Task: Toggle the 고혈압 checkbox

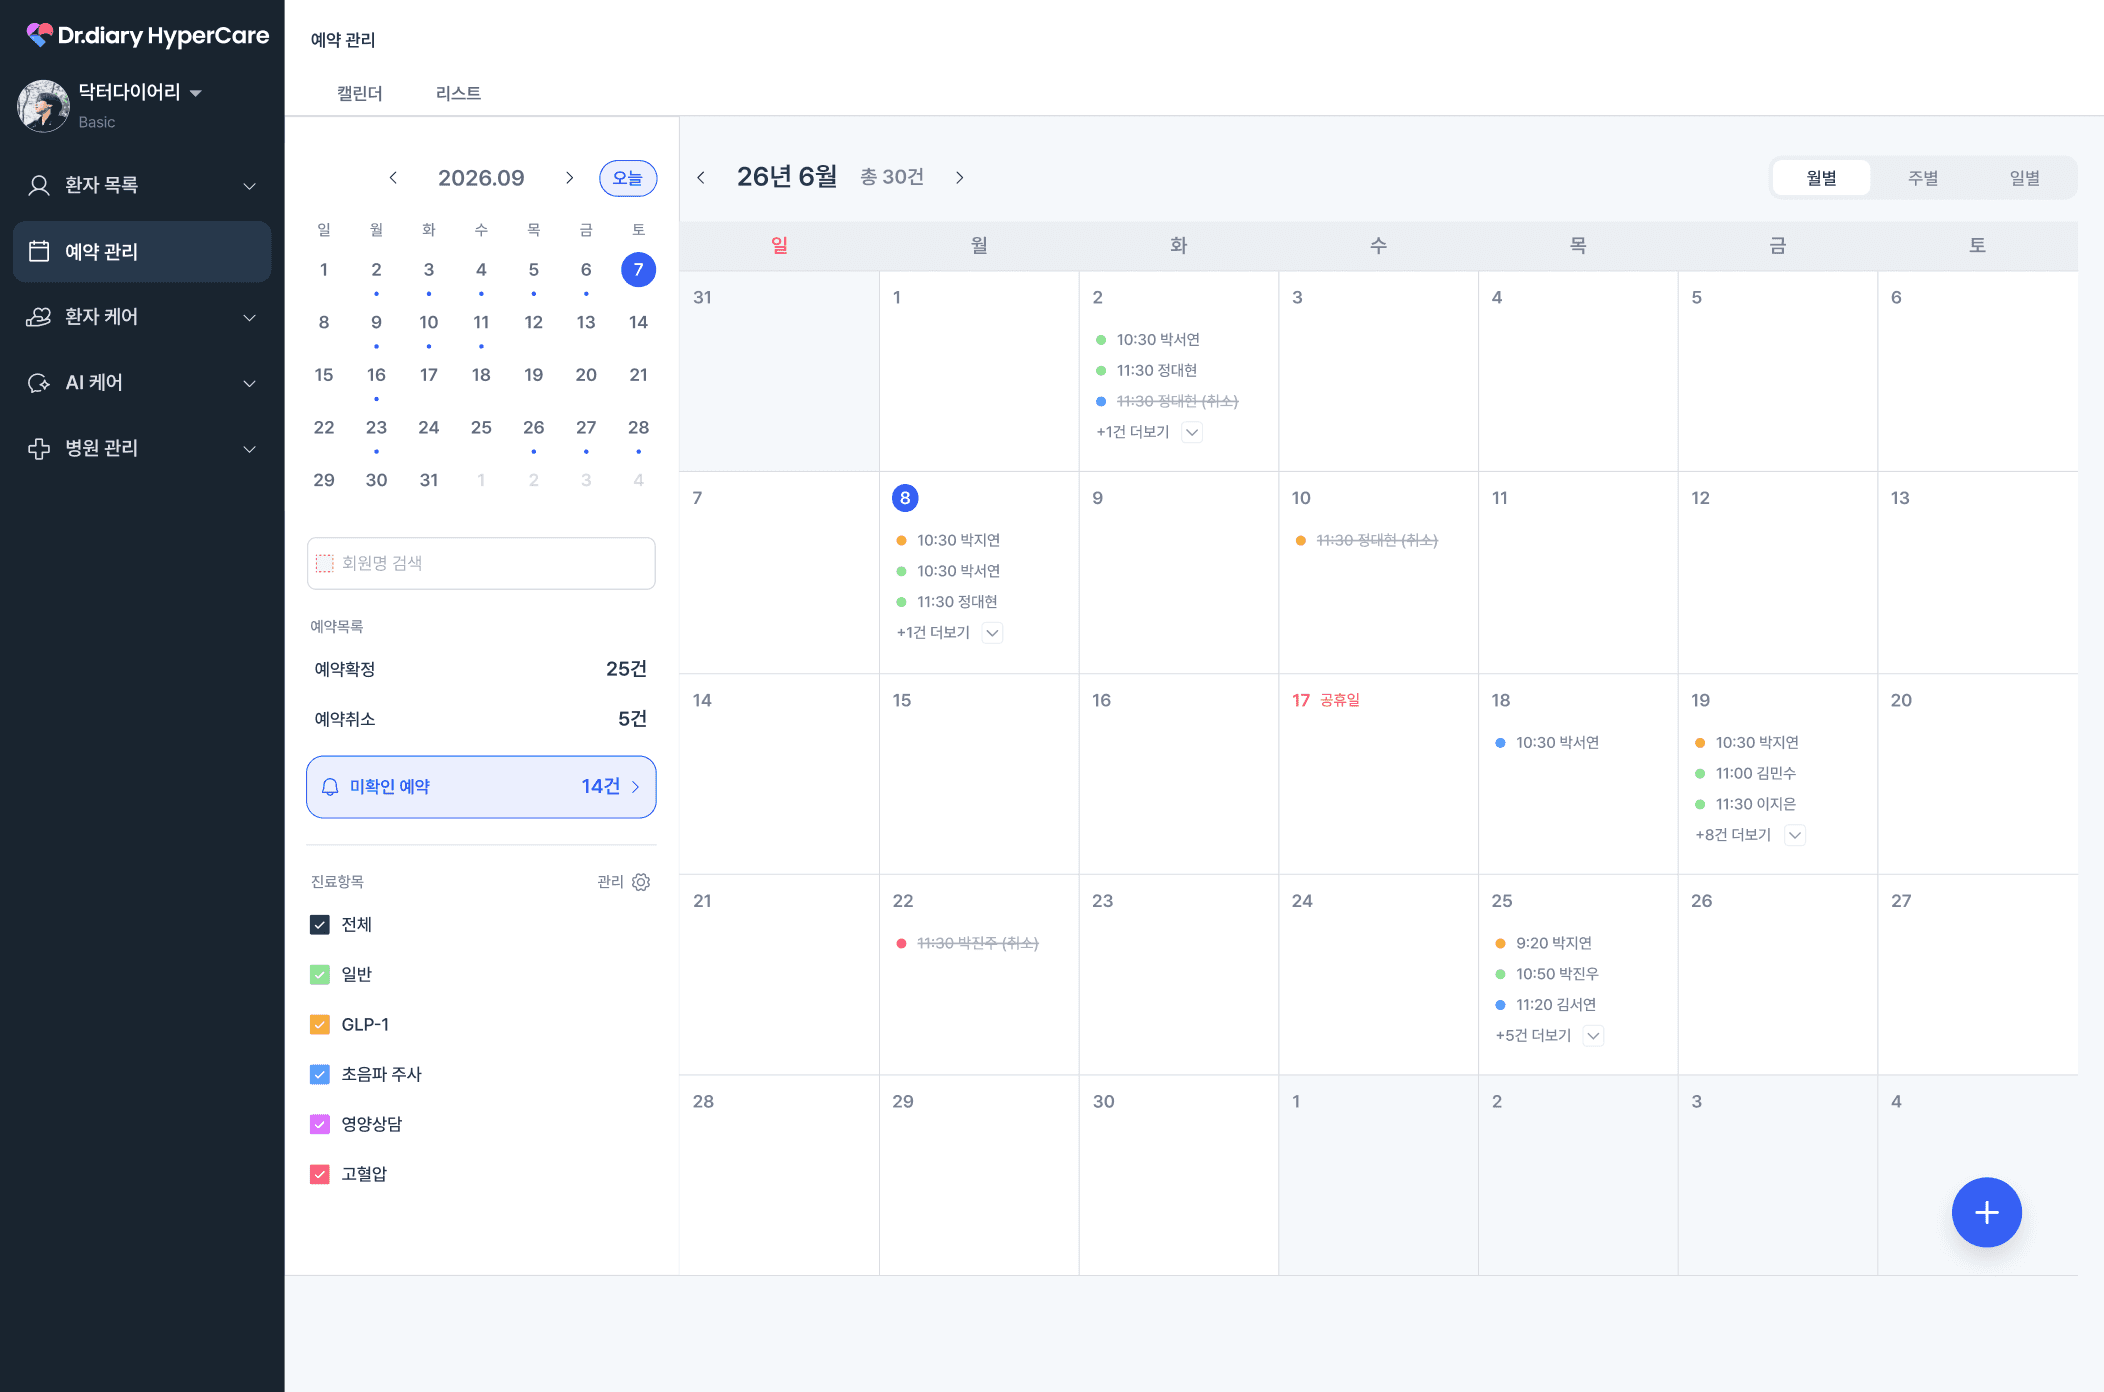Action: click(x=320, y=1174)
